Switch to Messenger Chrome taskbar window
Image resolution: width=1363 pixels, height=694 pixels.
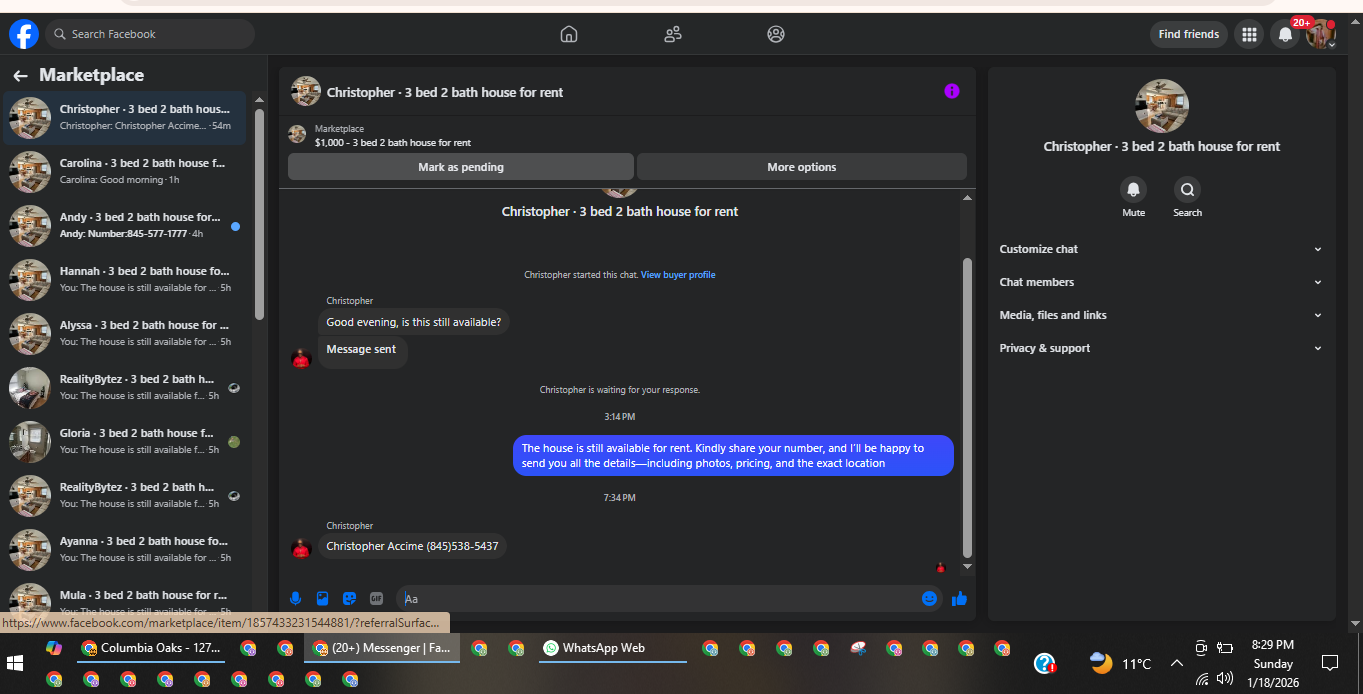point(382,648)
